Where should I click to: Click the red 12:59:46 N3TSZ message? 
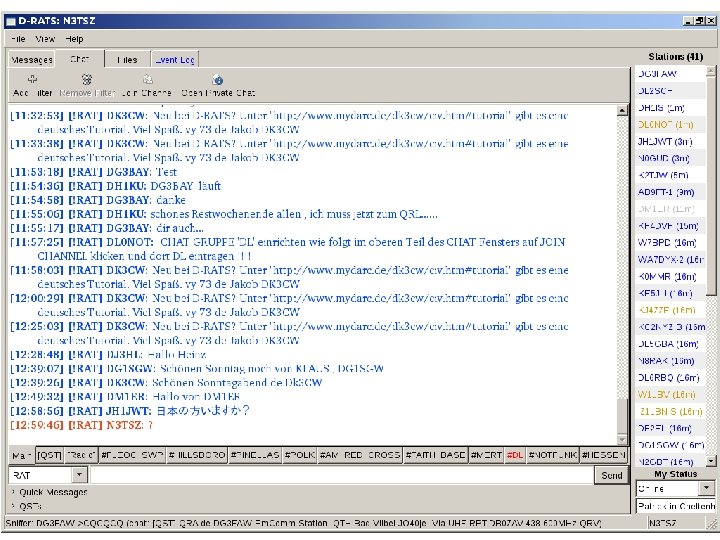81,425
